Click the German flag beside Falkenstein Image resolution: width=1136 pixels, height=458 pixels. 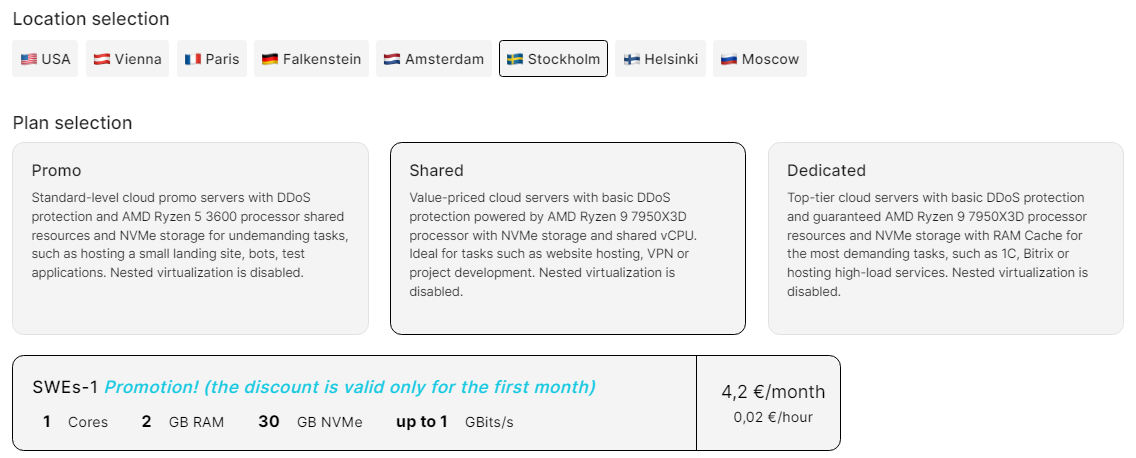[270, 59]
